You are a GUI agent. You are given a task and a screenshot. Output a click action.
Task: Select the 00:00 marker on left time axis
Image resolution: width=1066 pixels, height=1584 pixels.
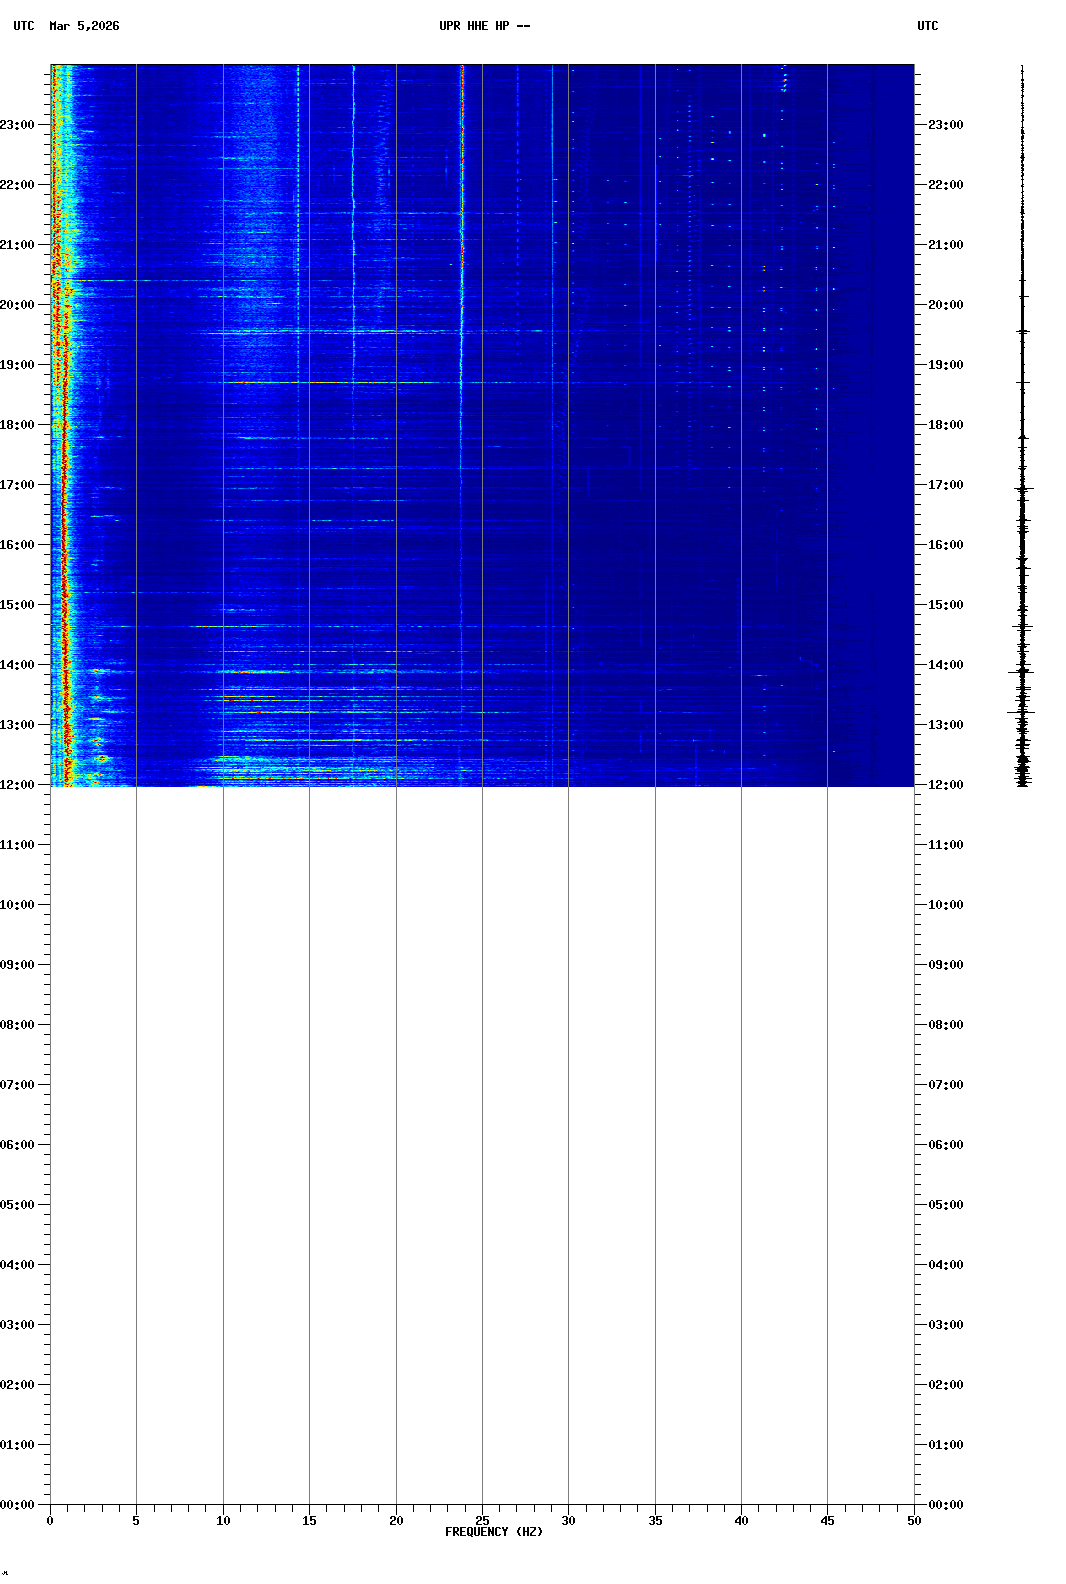(x=17, y=1505)
